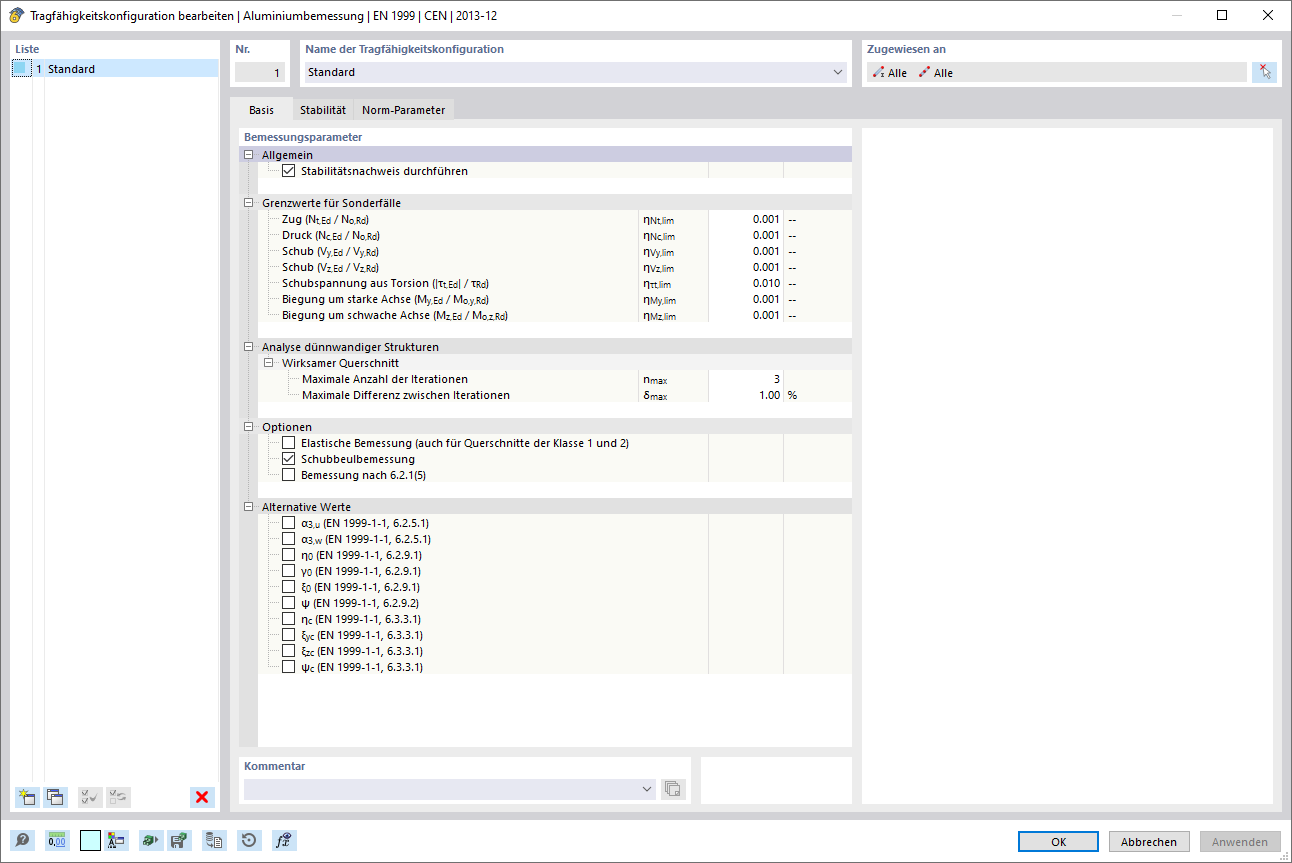Viewport: 1292px width, 863px height.
Task: Click the save-as-default floppy disk icon
Action: click(x=179, y=841)
